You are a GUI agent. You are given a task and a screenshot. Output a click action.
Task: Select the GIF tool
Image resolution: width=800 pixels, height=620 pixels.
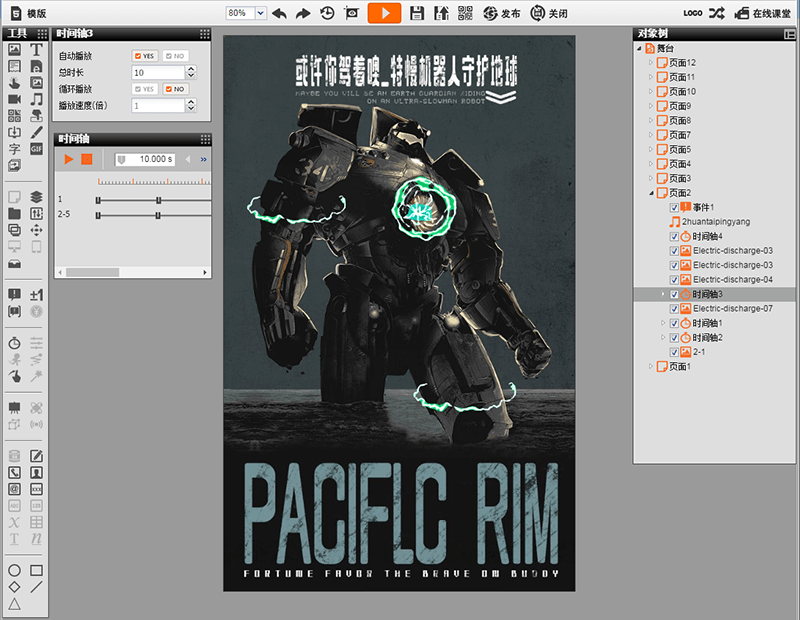coord(37,148)
